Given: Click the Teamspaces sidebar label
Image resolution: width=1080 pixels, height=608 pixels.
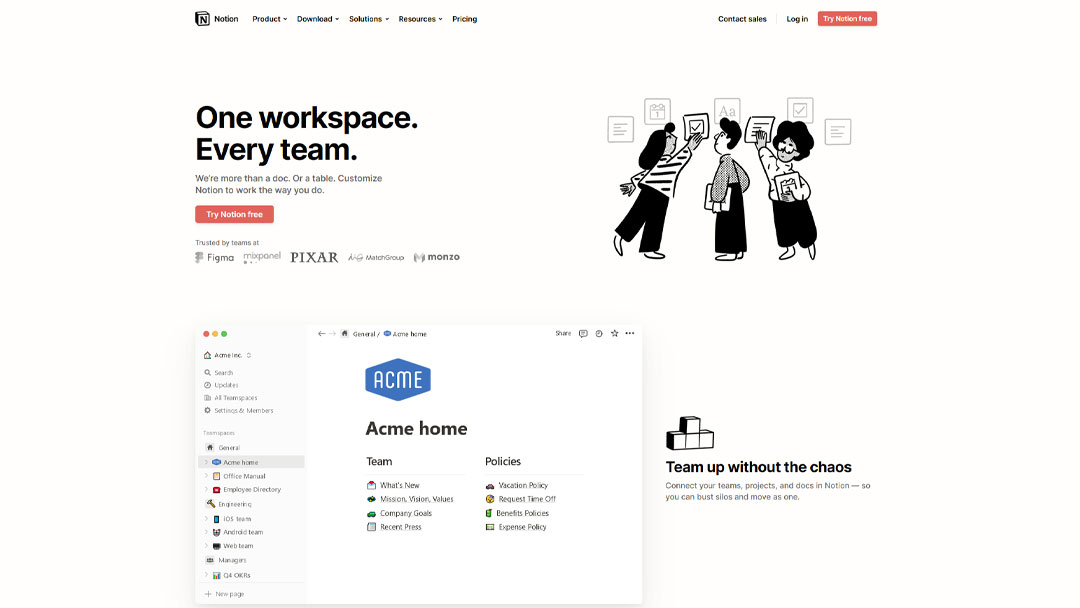Looking at the screenshot, I should (219, 433).
